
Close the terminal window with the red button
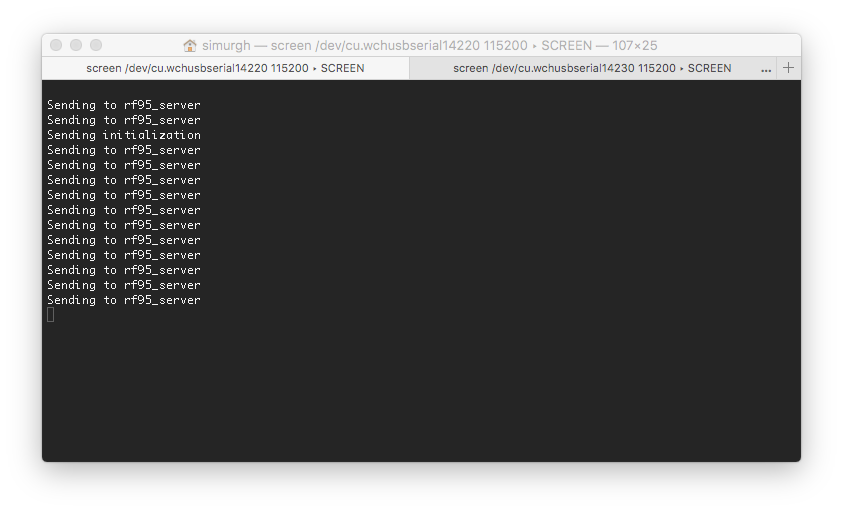56,45
